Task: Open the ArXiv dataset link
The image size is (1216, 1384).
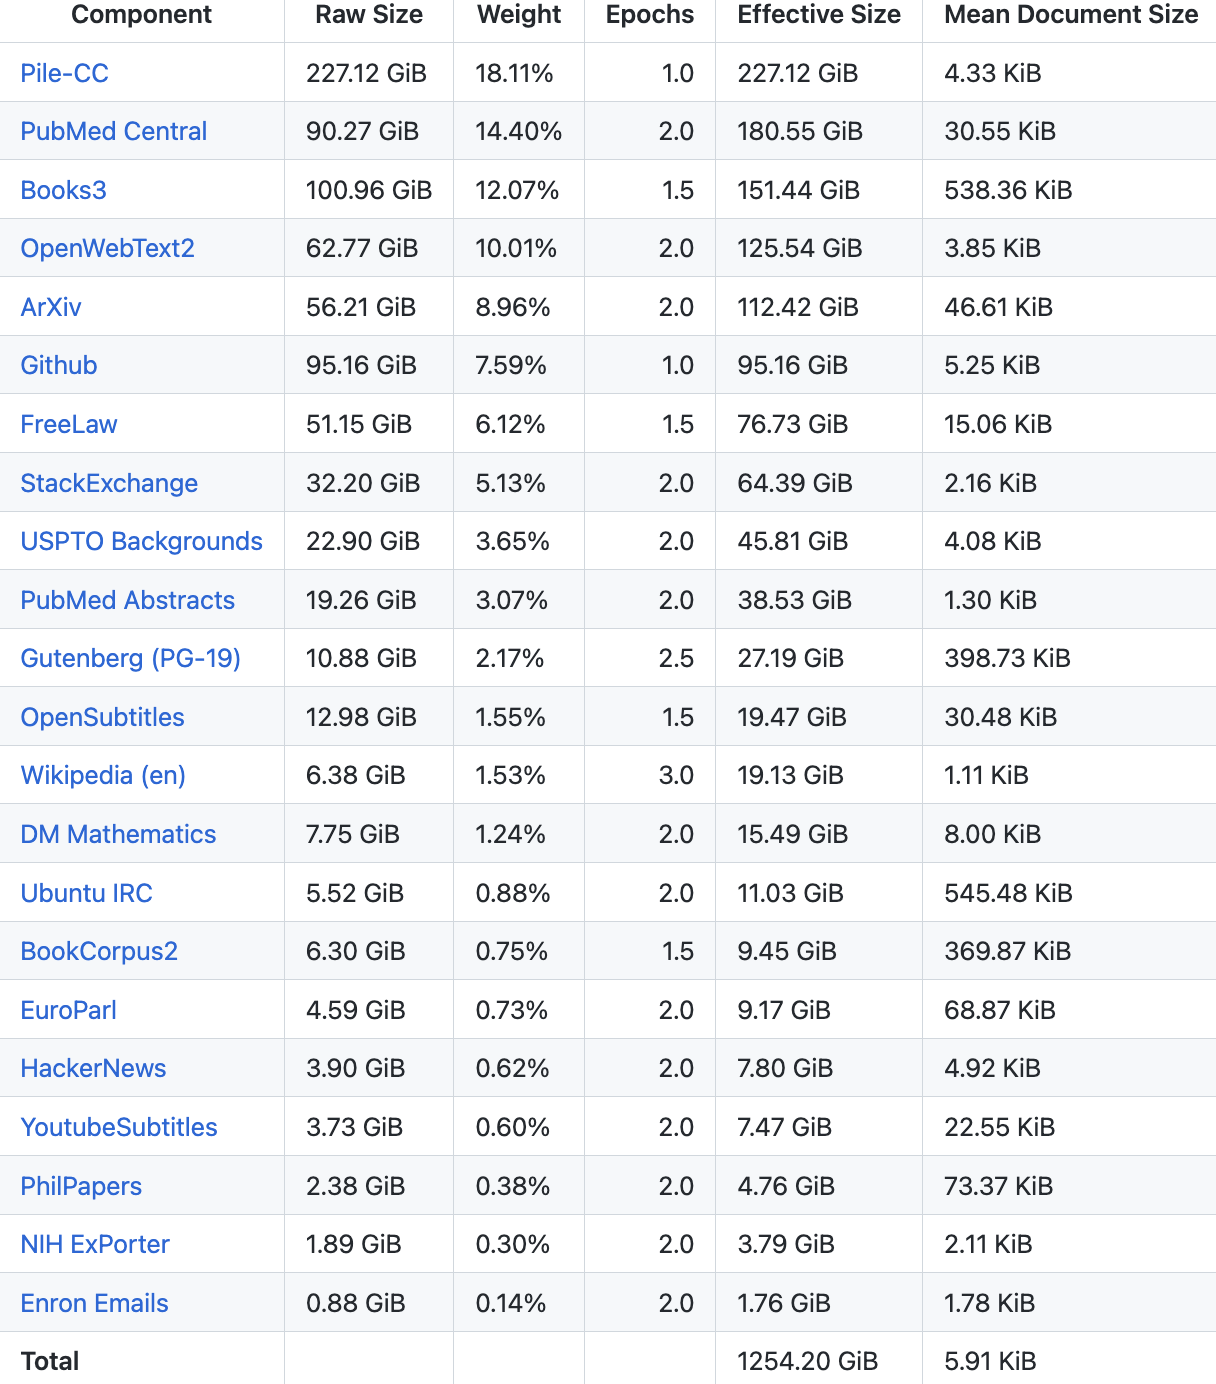Action: tap(51, 307)
